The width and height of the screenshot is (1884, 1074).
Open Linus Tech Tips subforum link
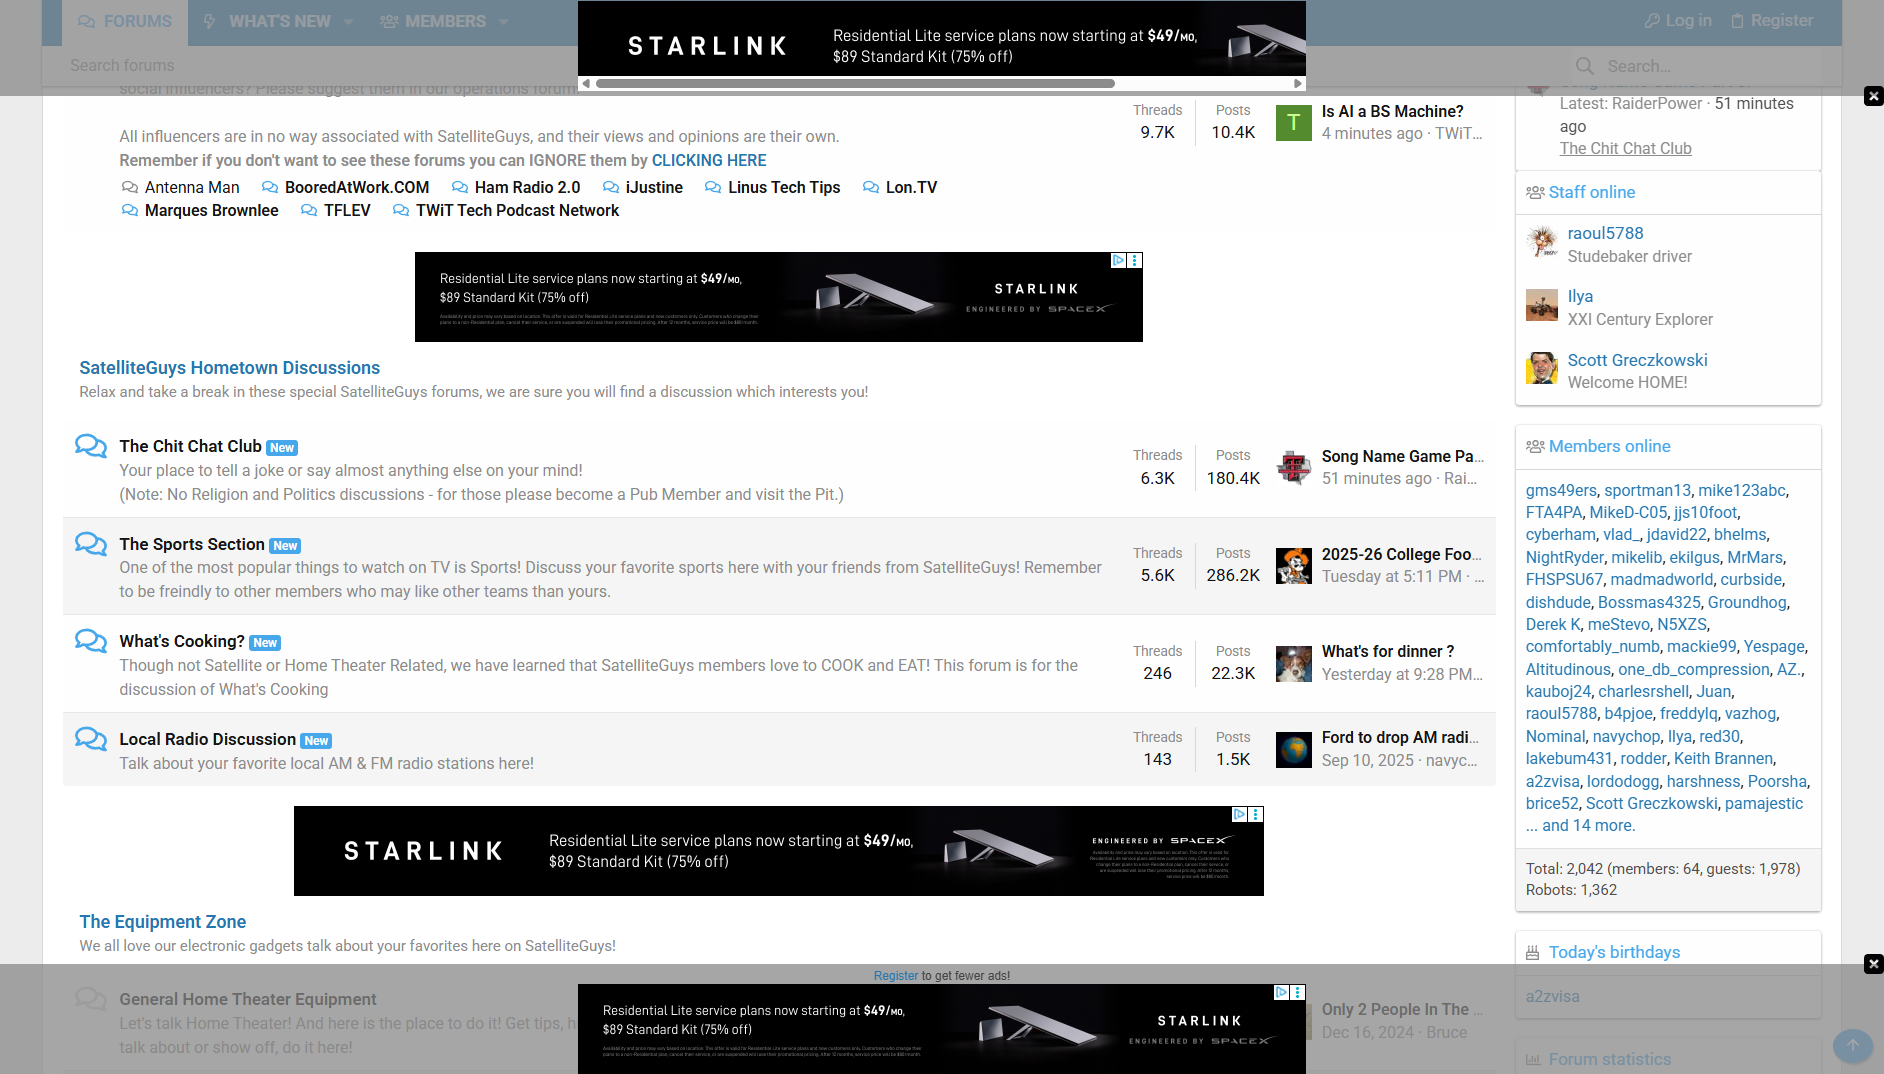784,187
